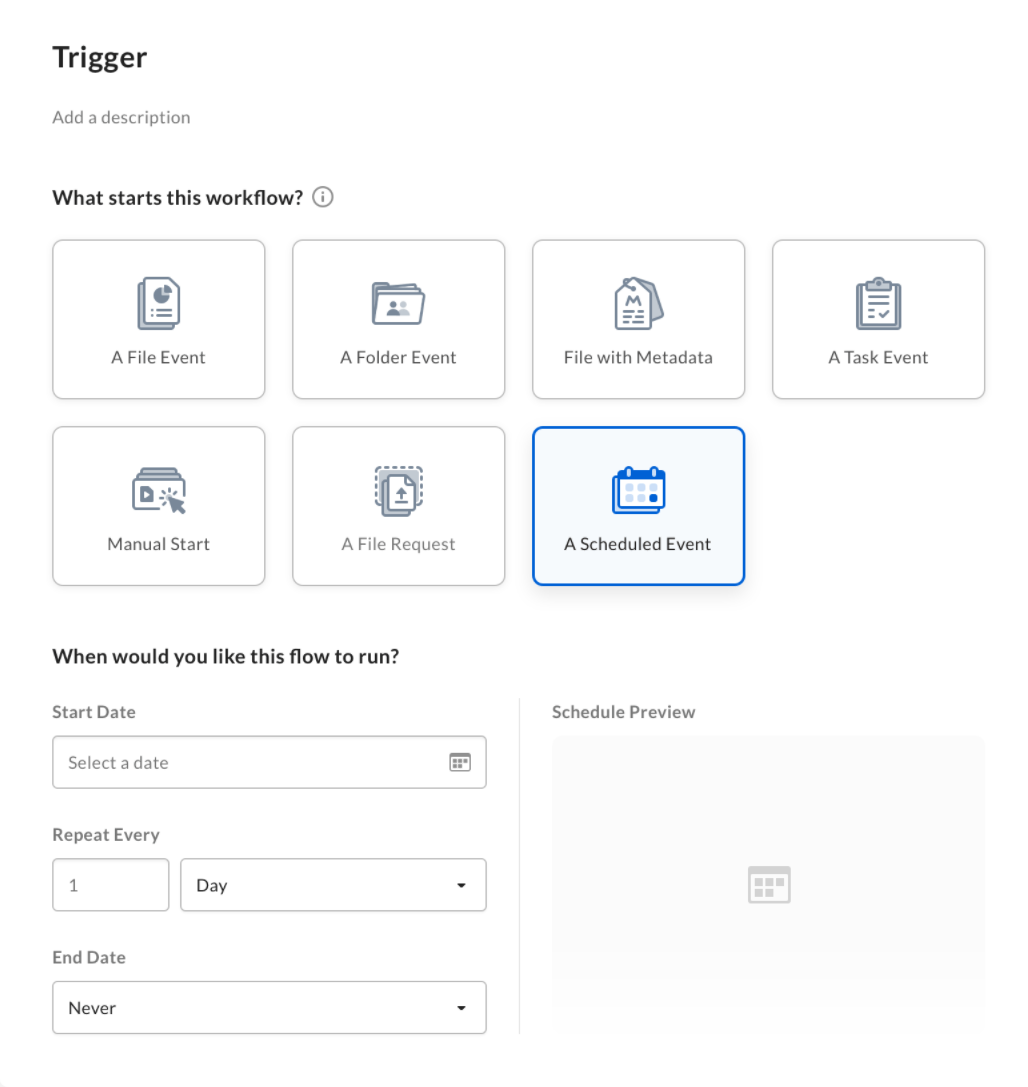Click the "Start Date" field label
1028x1087 pixels.
[94, 713]
